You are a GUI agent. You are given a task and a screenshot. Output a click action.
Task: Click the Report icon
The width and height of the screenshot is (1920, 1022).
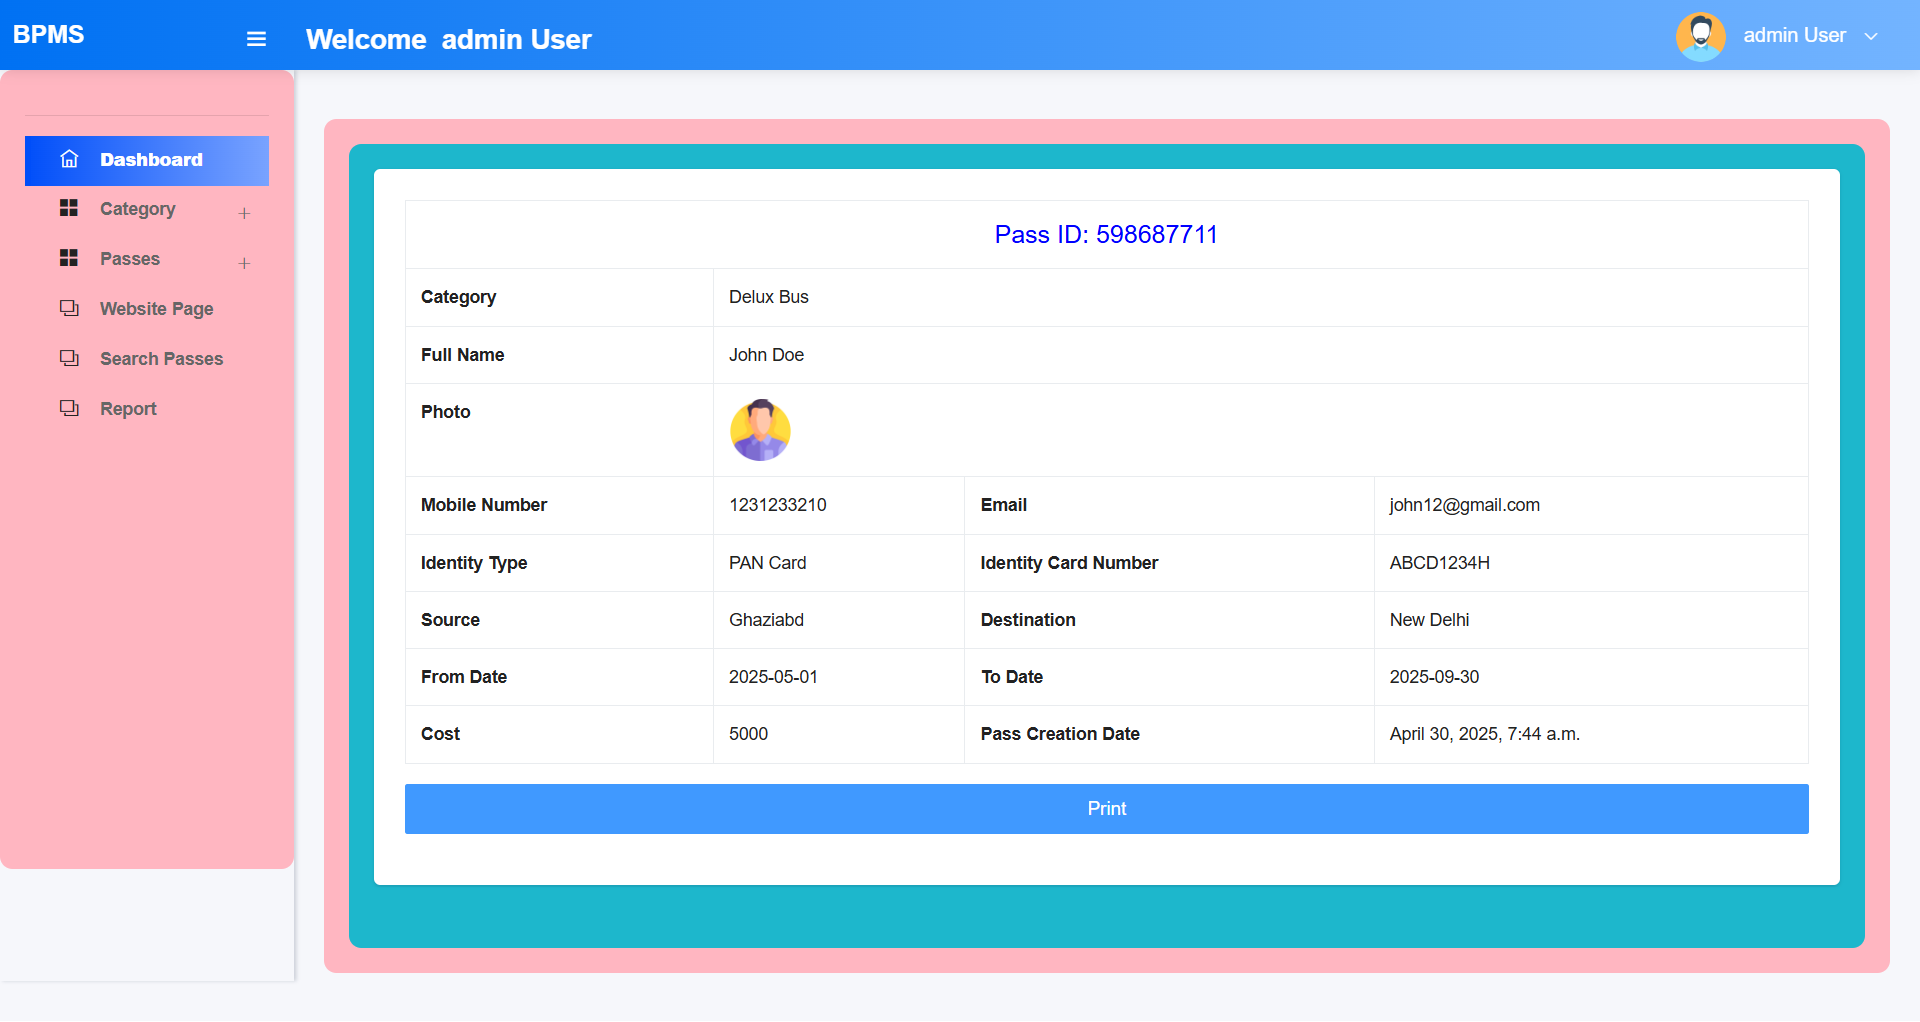[x=69, y=408]
